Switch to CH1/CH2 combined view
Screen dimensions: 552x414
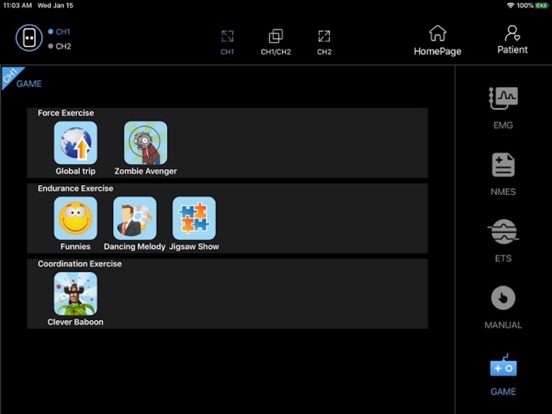[276, 43]
